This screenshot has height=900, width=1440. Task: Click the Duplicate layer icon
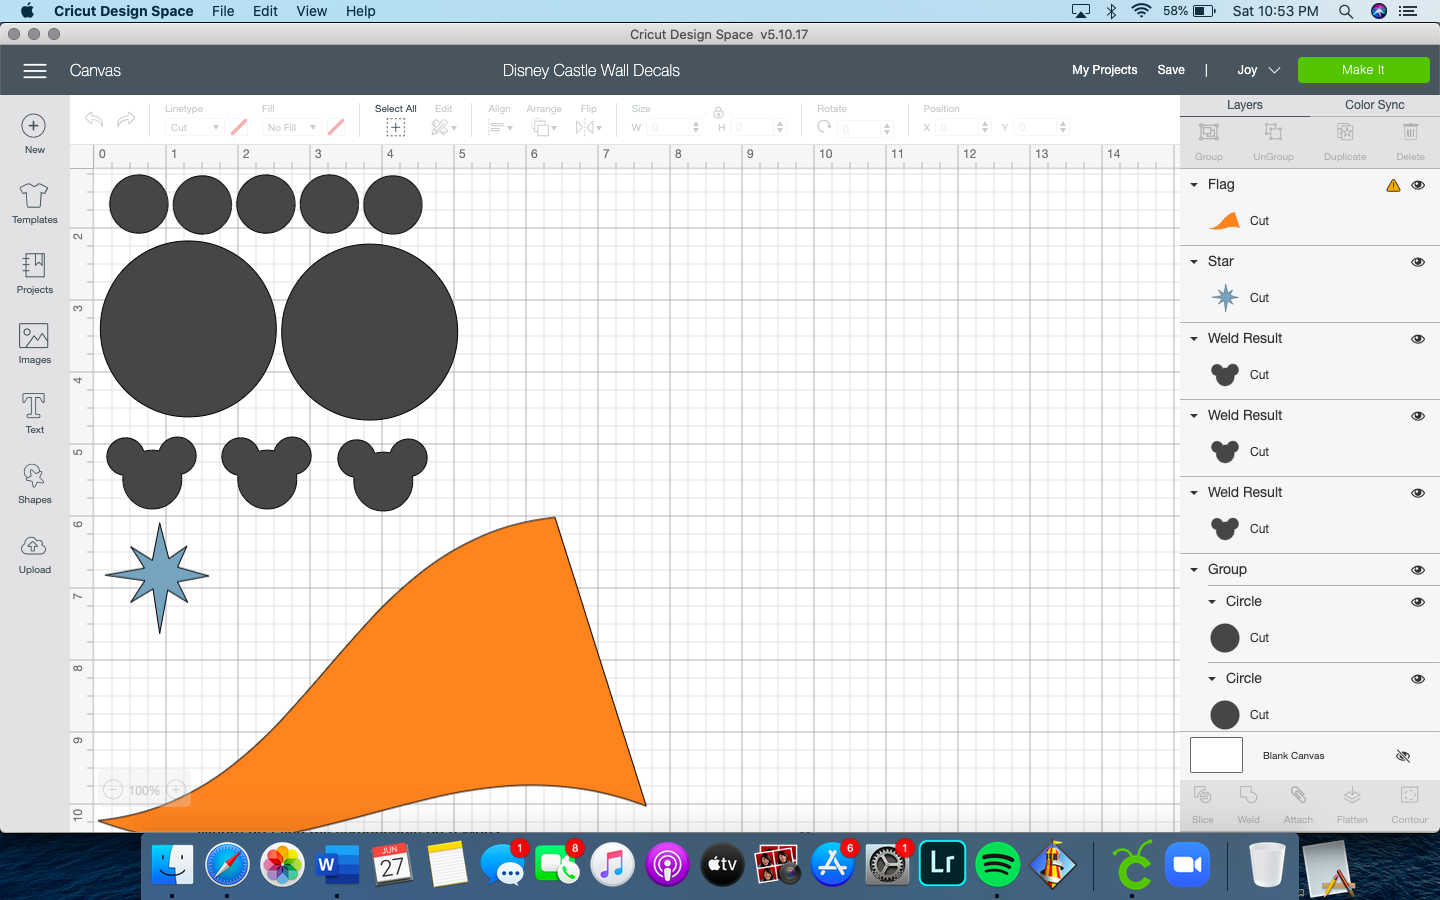point(1345,132)
